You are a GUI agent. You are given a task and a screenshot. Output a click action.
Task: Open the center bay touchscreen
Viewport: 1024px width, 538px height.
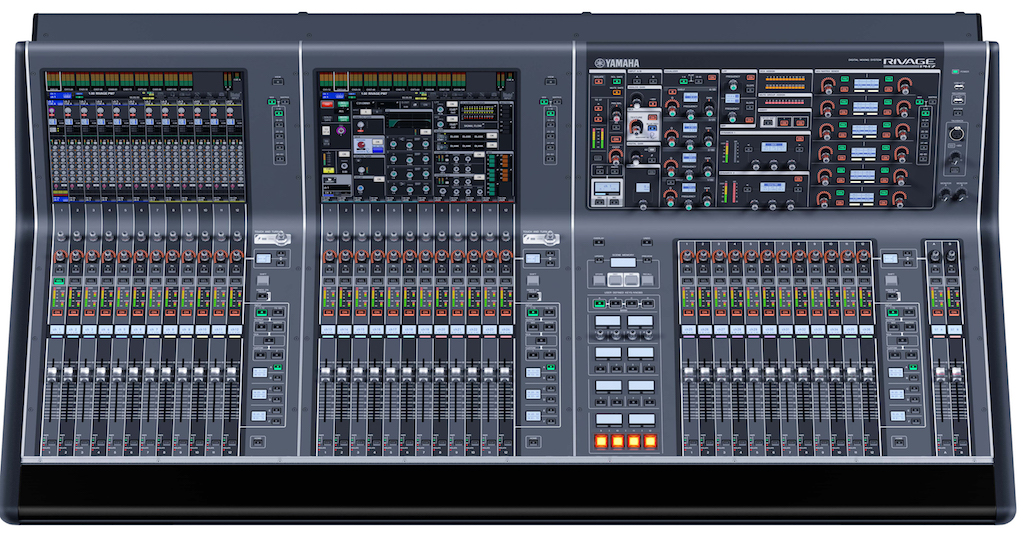pyautogui.click(x=417, y=136)
